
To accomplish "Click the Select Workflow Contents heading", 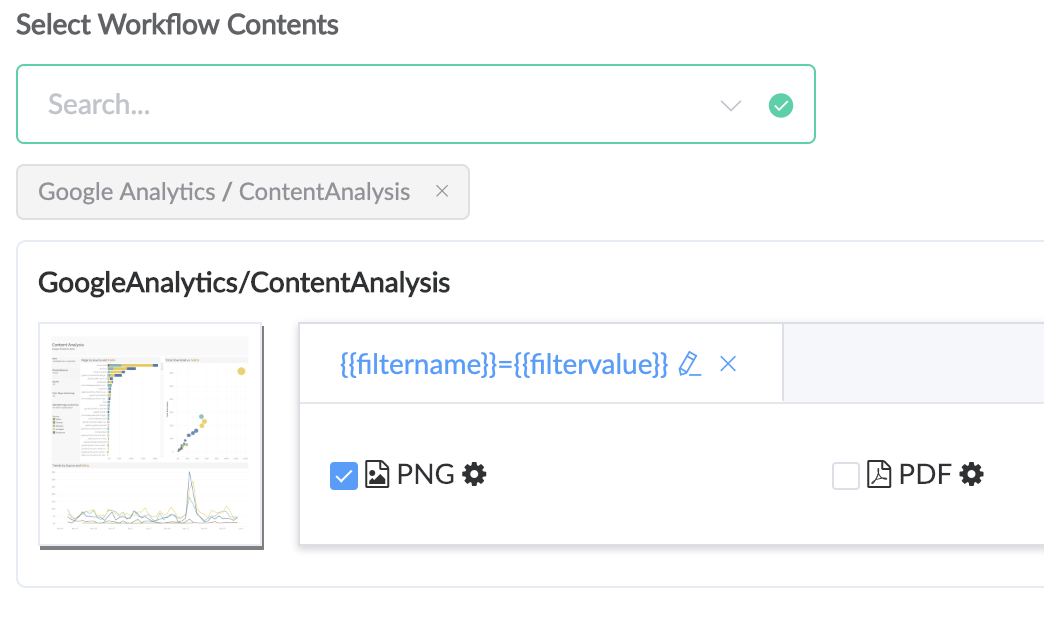I will pos(177,25).
